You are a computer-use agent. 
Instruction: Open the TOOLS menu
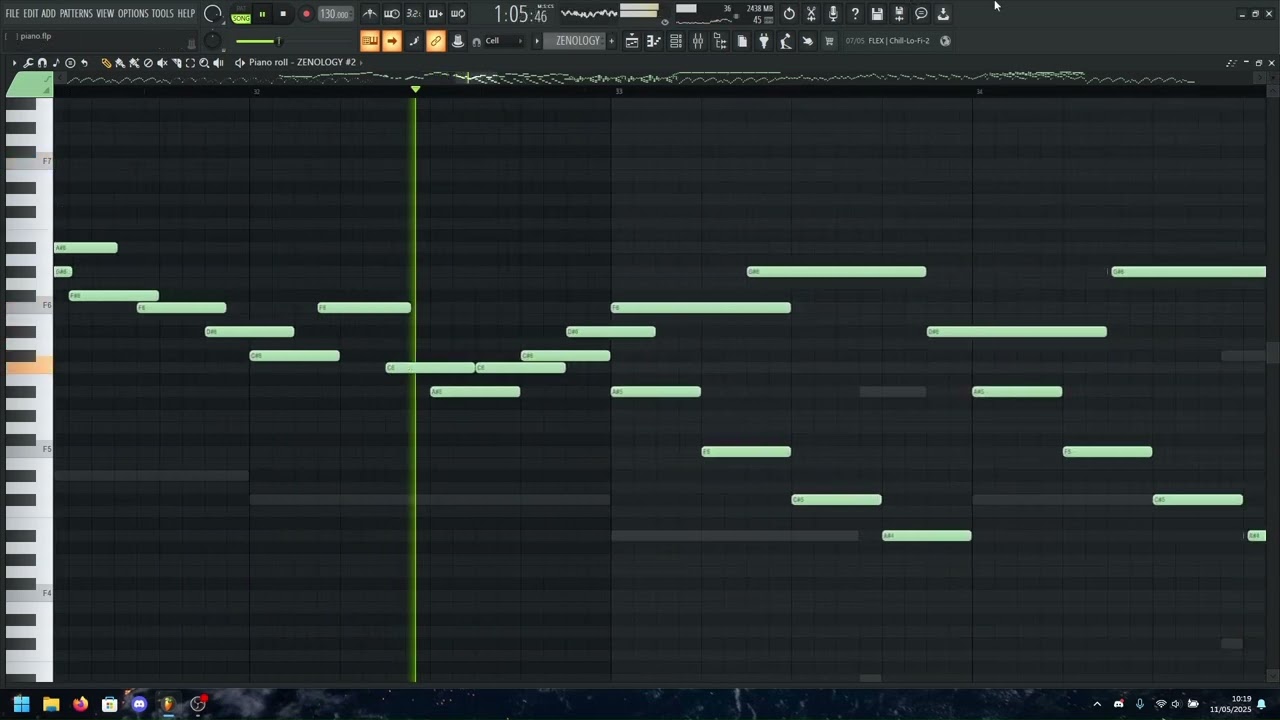pos(163,14)
